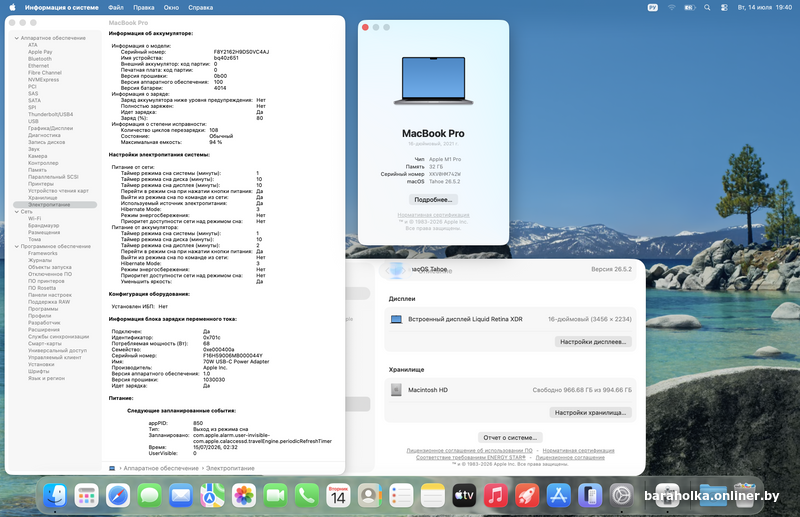Collapse the Программное обеспечение section
The image size is (800, 517).
click(x=16, y=247)
